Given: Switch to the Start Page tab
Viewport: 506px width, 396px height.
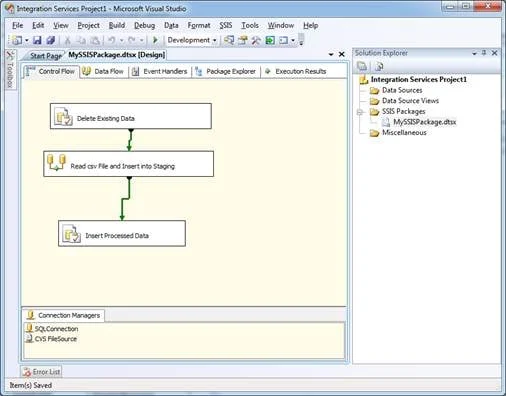Looking at the screenshot, I should [46, 56].
